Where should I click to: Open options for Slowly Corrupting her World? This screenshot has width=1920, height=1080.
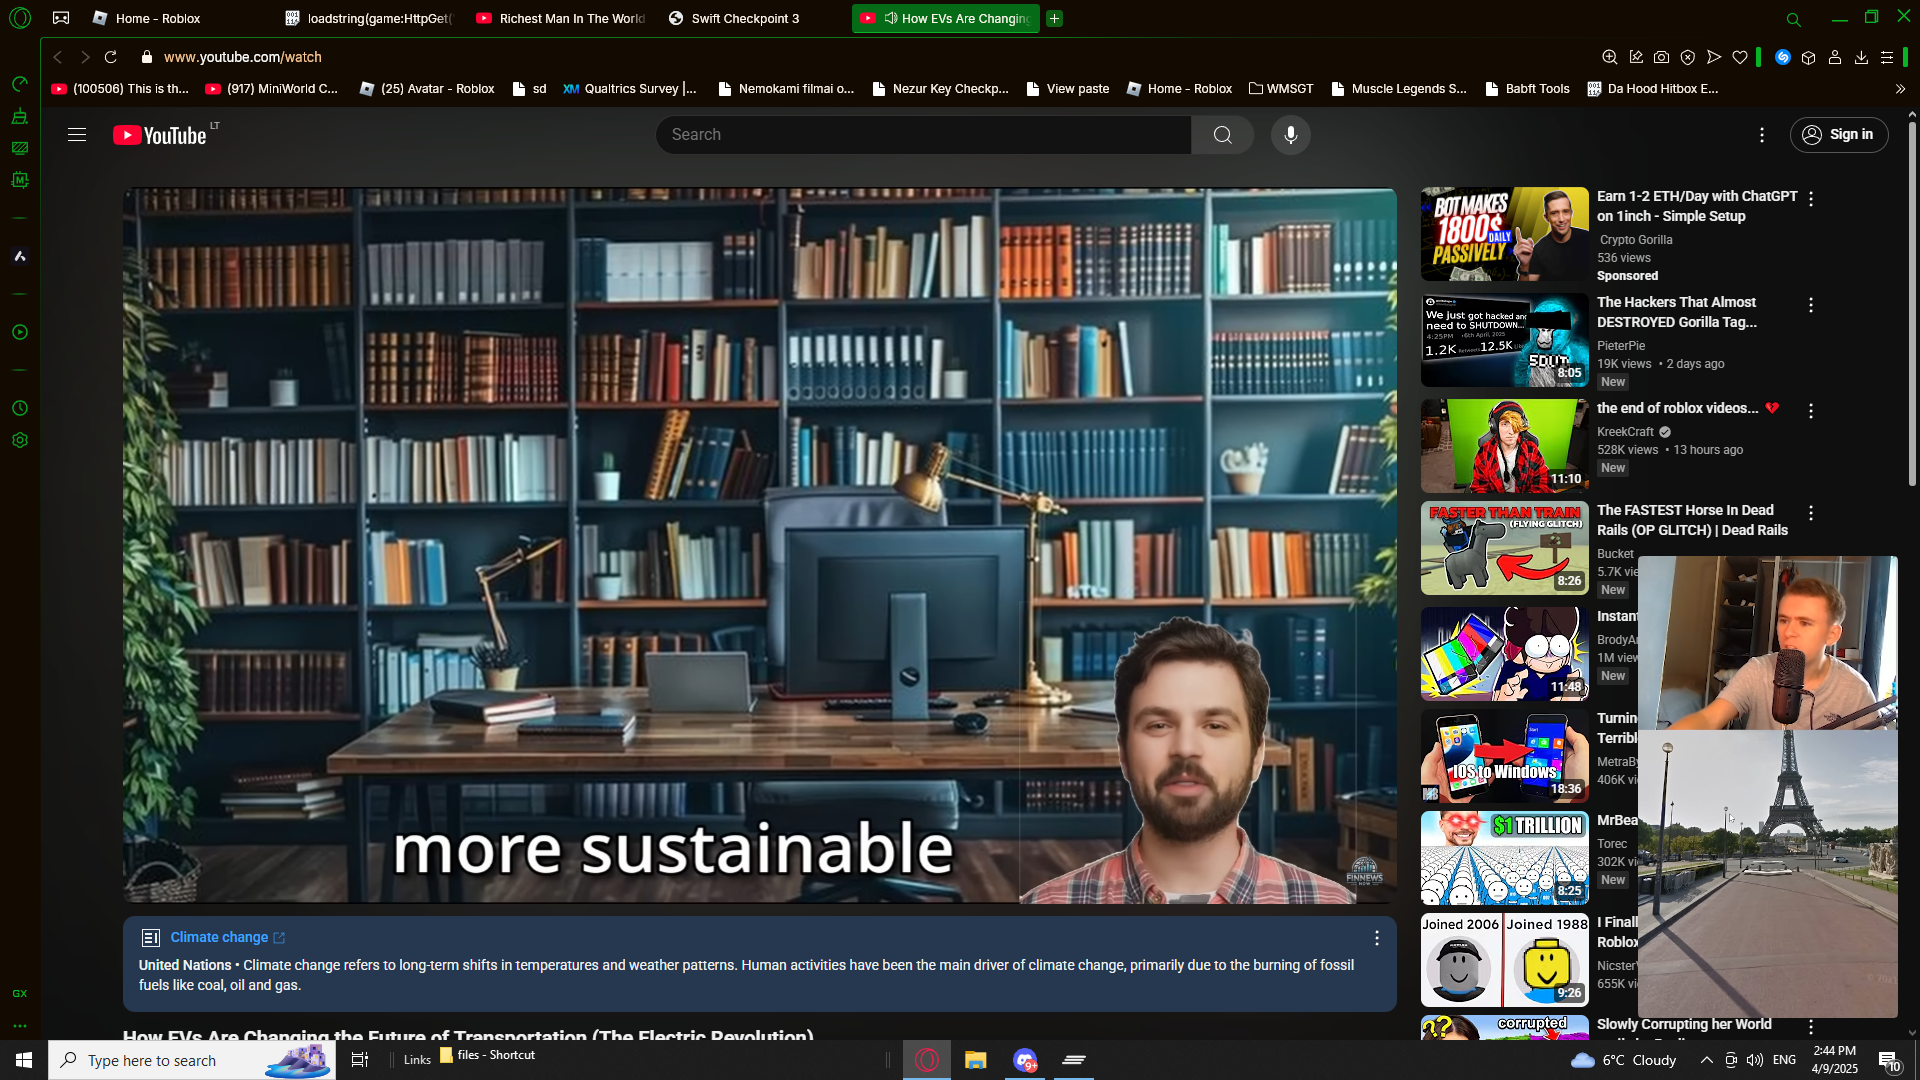coord(1810,1027)
